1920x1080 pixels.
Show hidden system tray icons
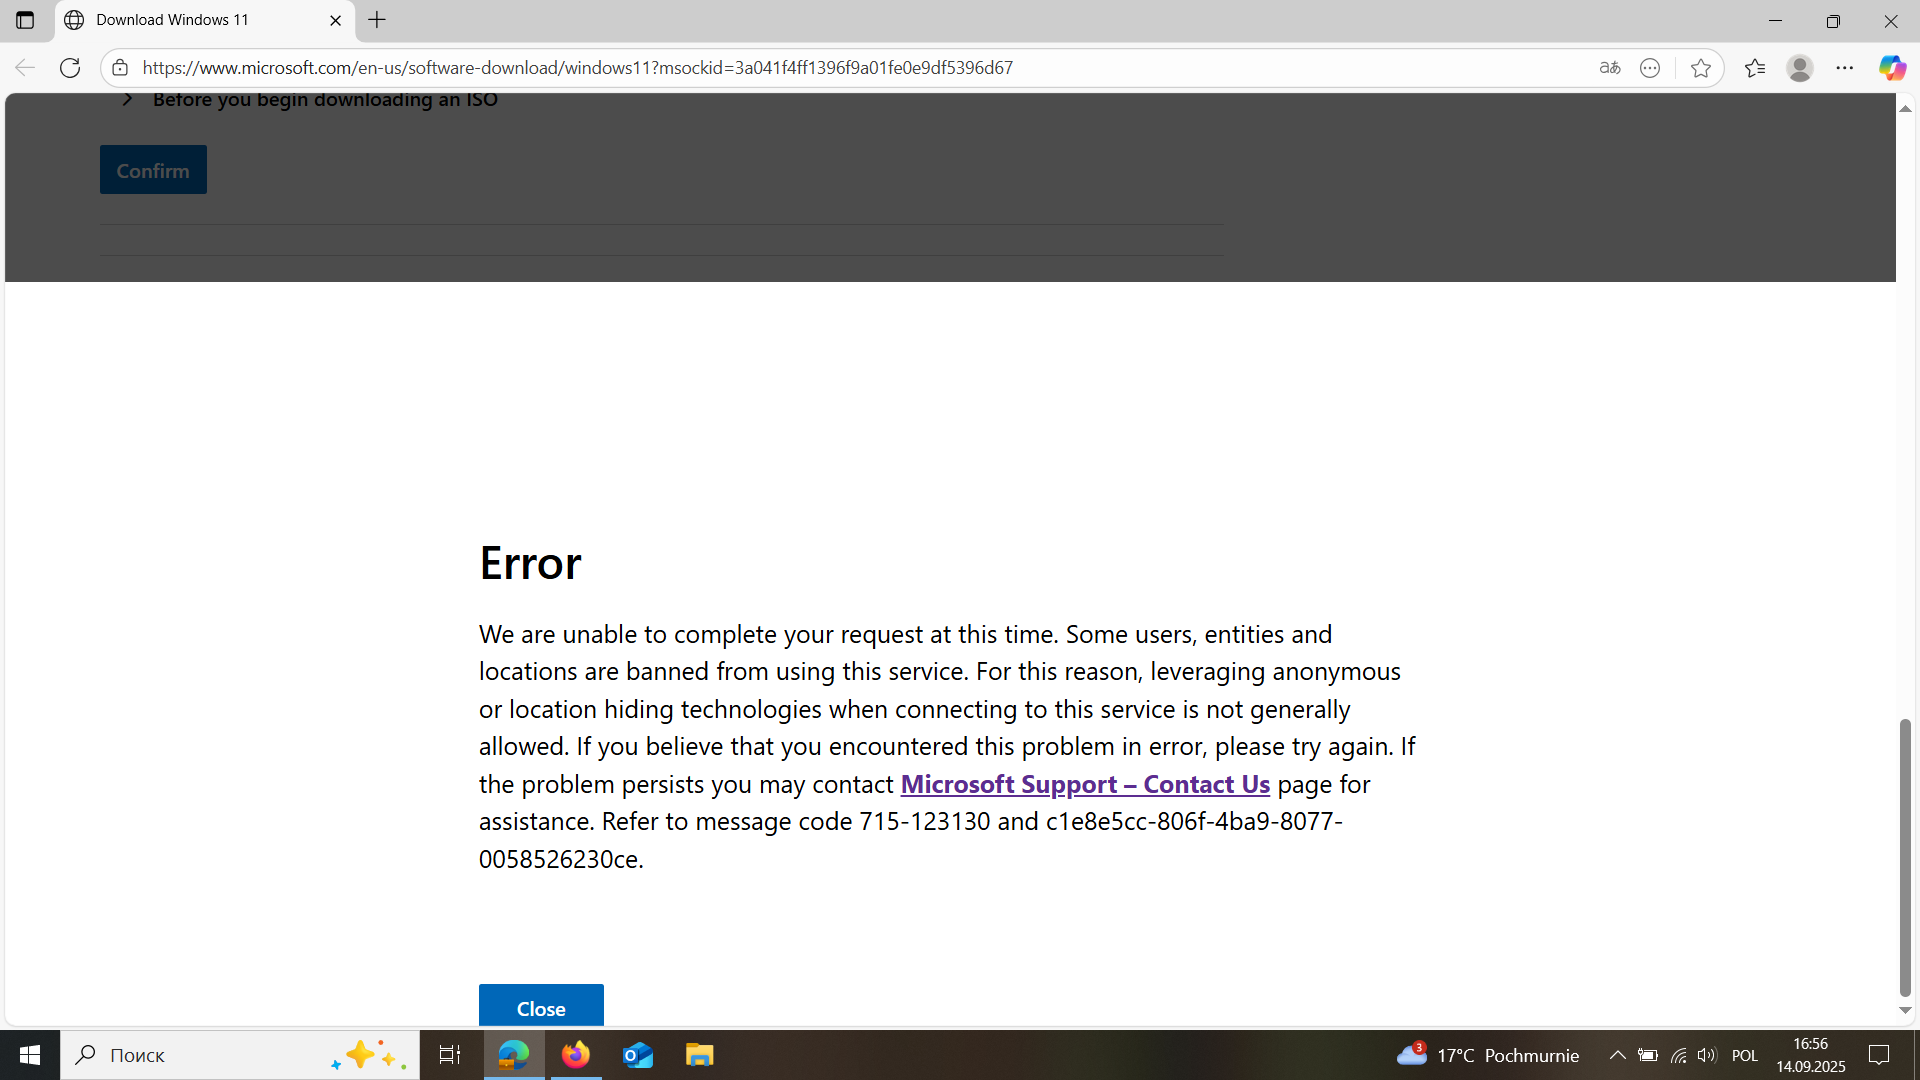point(1617,1055)
